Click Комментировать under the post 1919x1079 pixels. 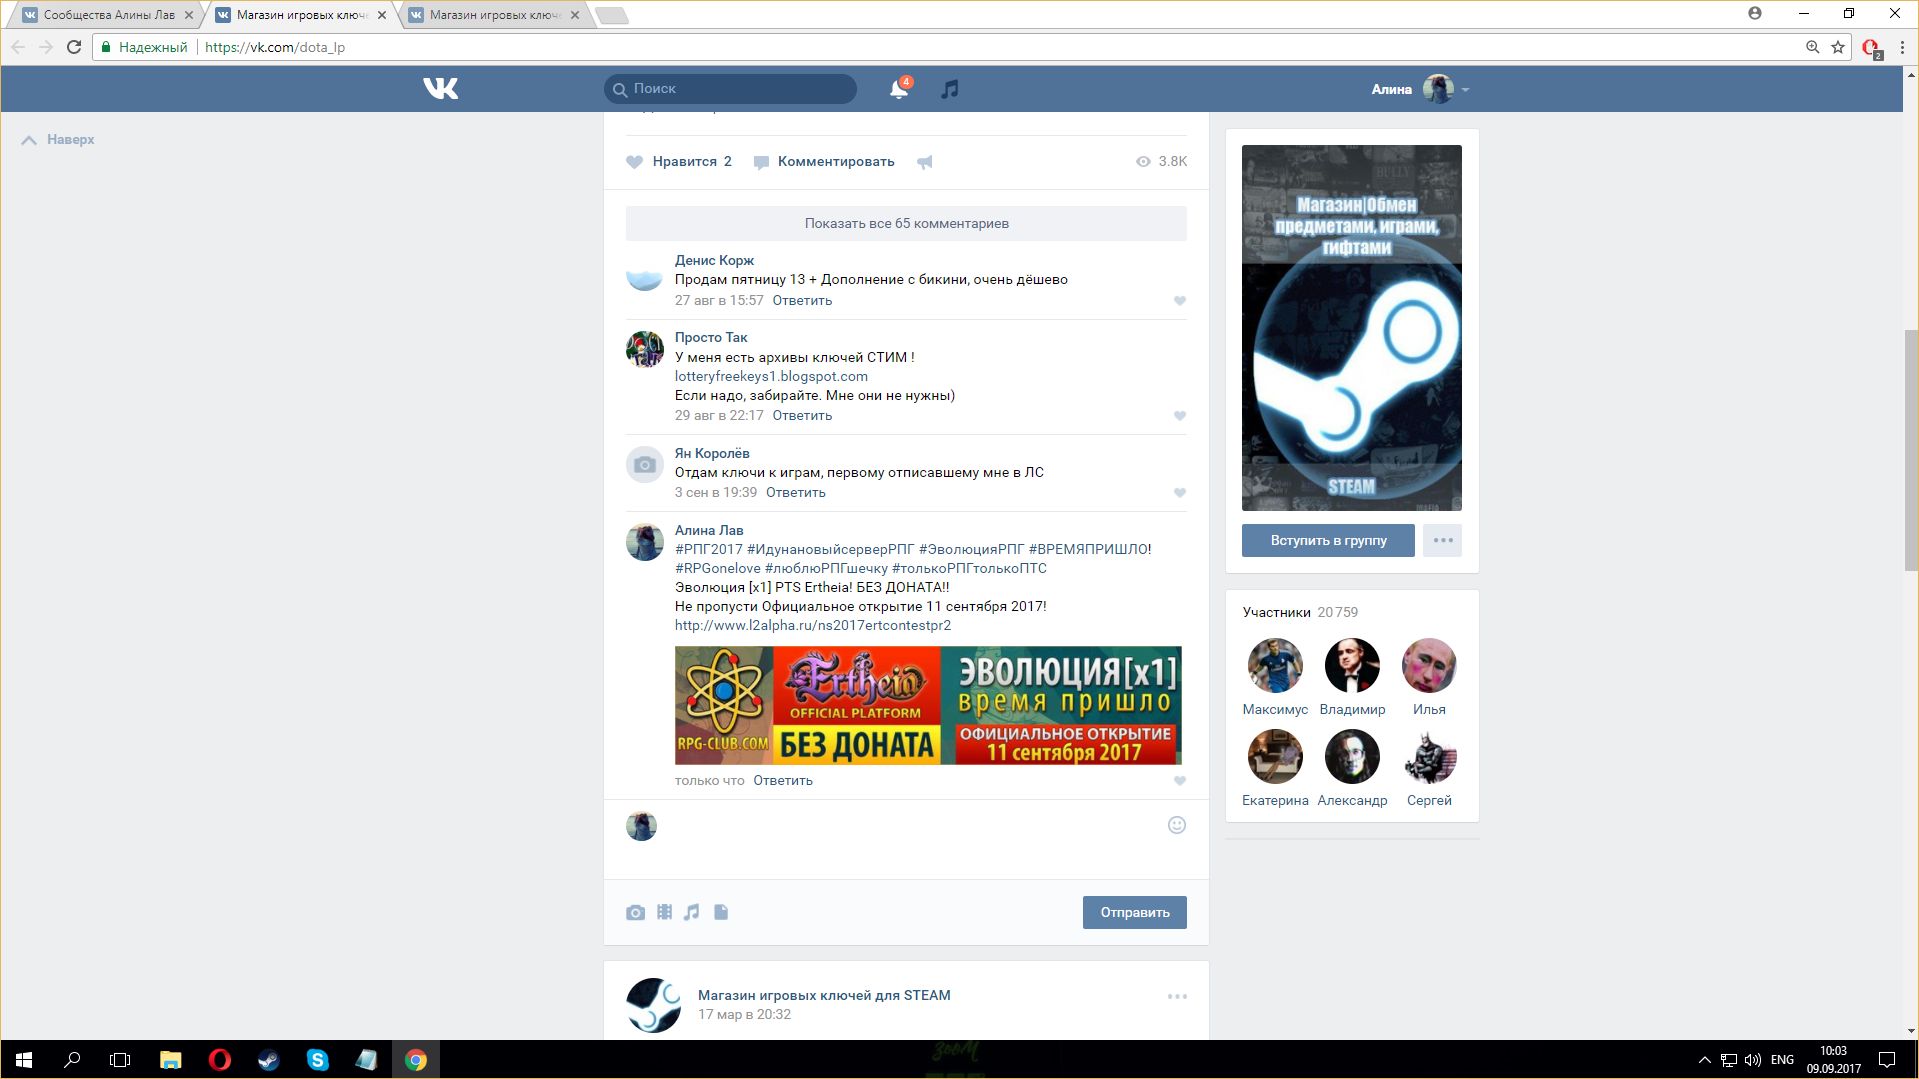point(824,161)
